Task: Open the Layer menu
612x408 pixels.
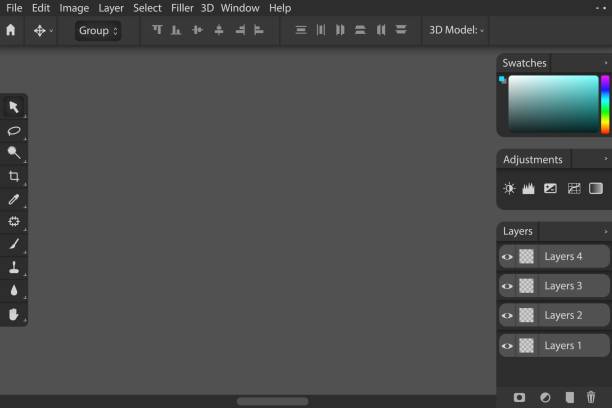Action: (x=111, y=8)
